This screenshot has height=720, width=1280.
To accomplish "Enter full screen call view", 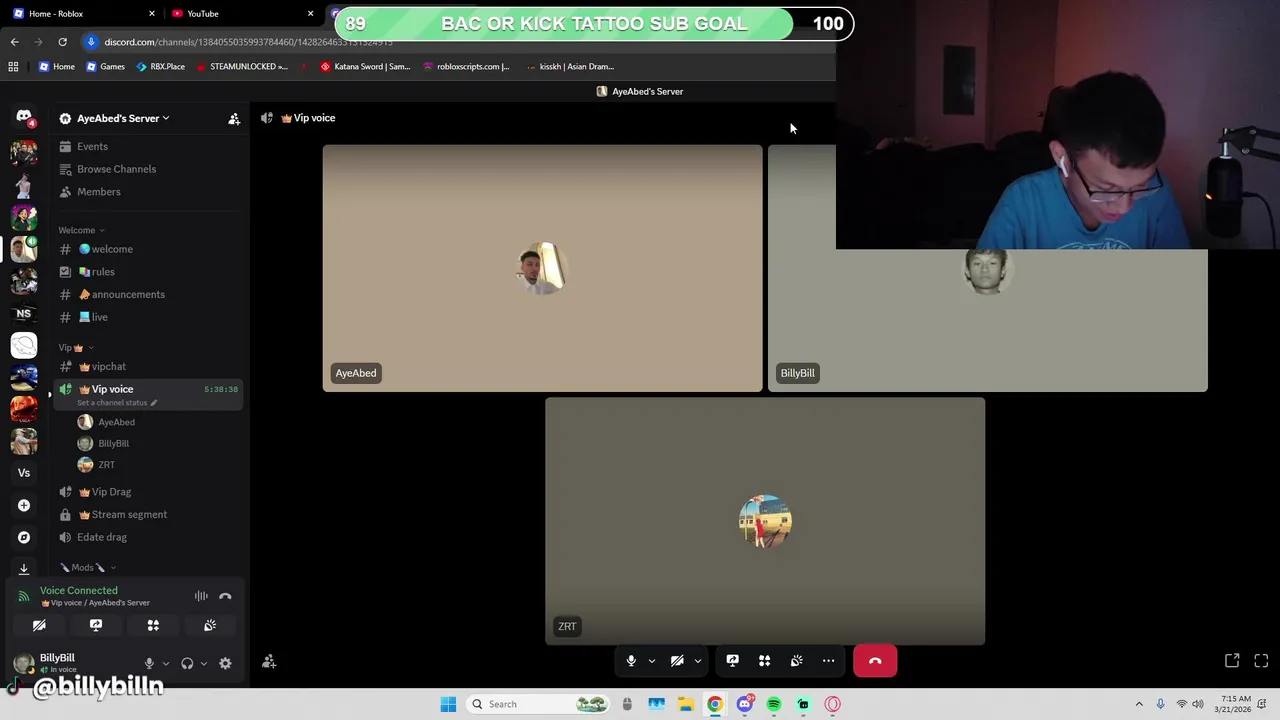I will 1261,661.
